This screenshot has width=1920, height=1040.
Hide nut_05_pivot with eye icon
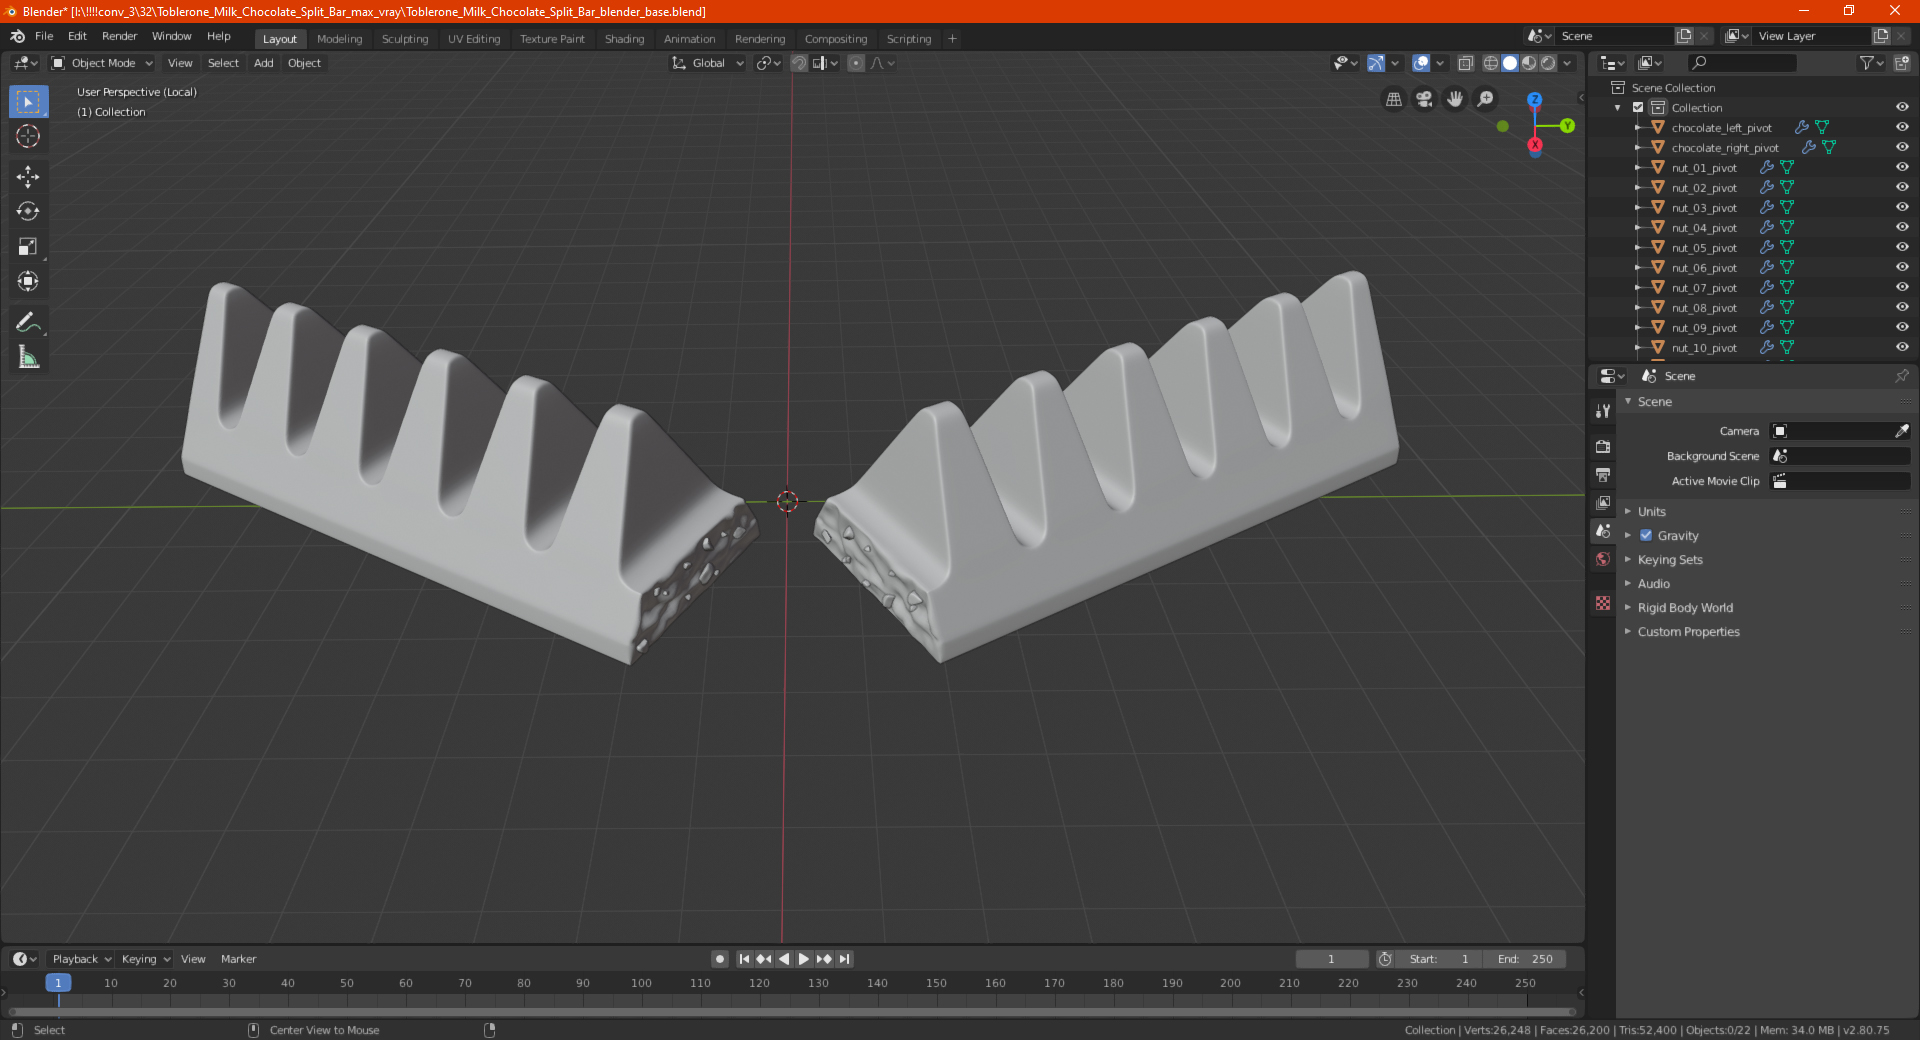pos(1902,248)
